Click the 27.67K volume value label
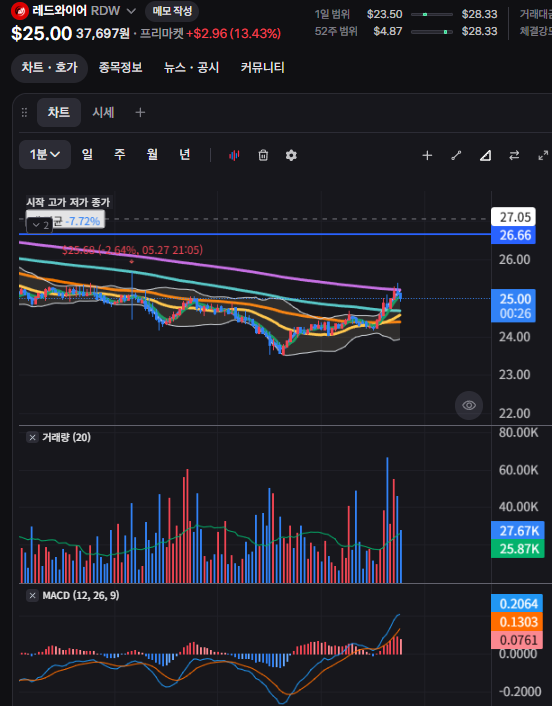The width and height of the screenshot is (552, 706). 518,531
